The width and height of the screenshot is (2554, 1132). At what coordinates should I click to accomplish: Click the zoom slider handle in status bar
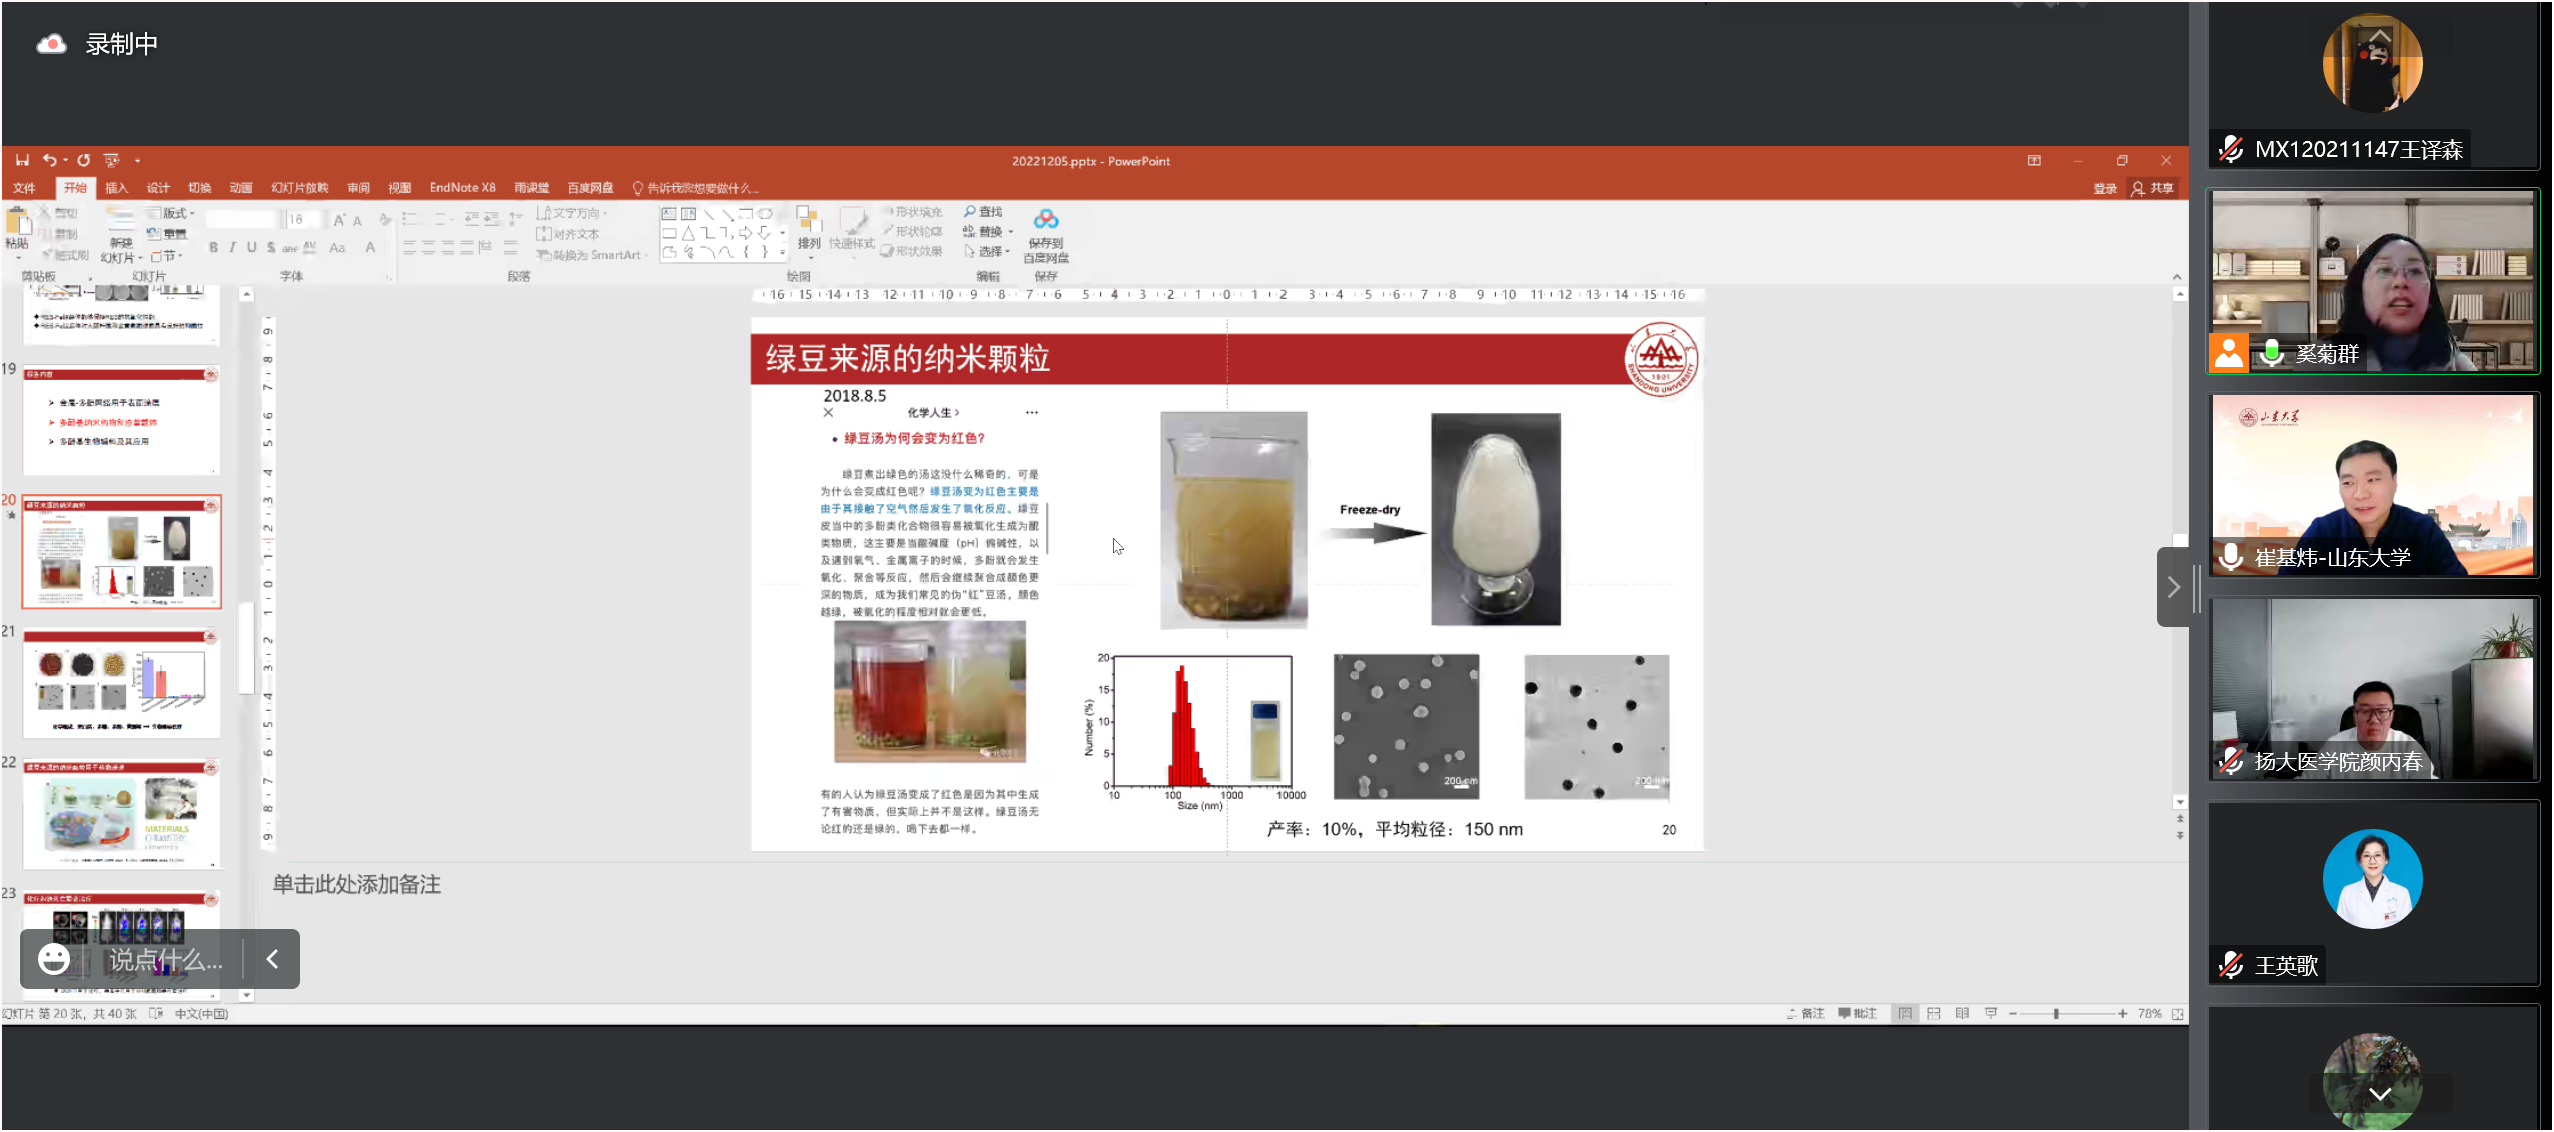(x=2056, y=1013)
